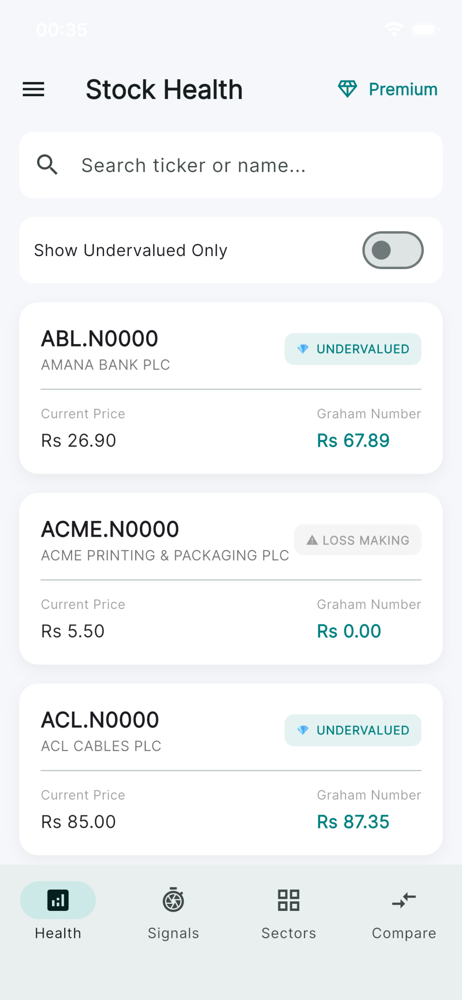Open the ABL.N0000 Amana Bank card
Screen dimensions: 462x1000
point(231,388)
